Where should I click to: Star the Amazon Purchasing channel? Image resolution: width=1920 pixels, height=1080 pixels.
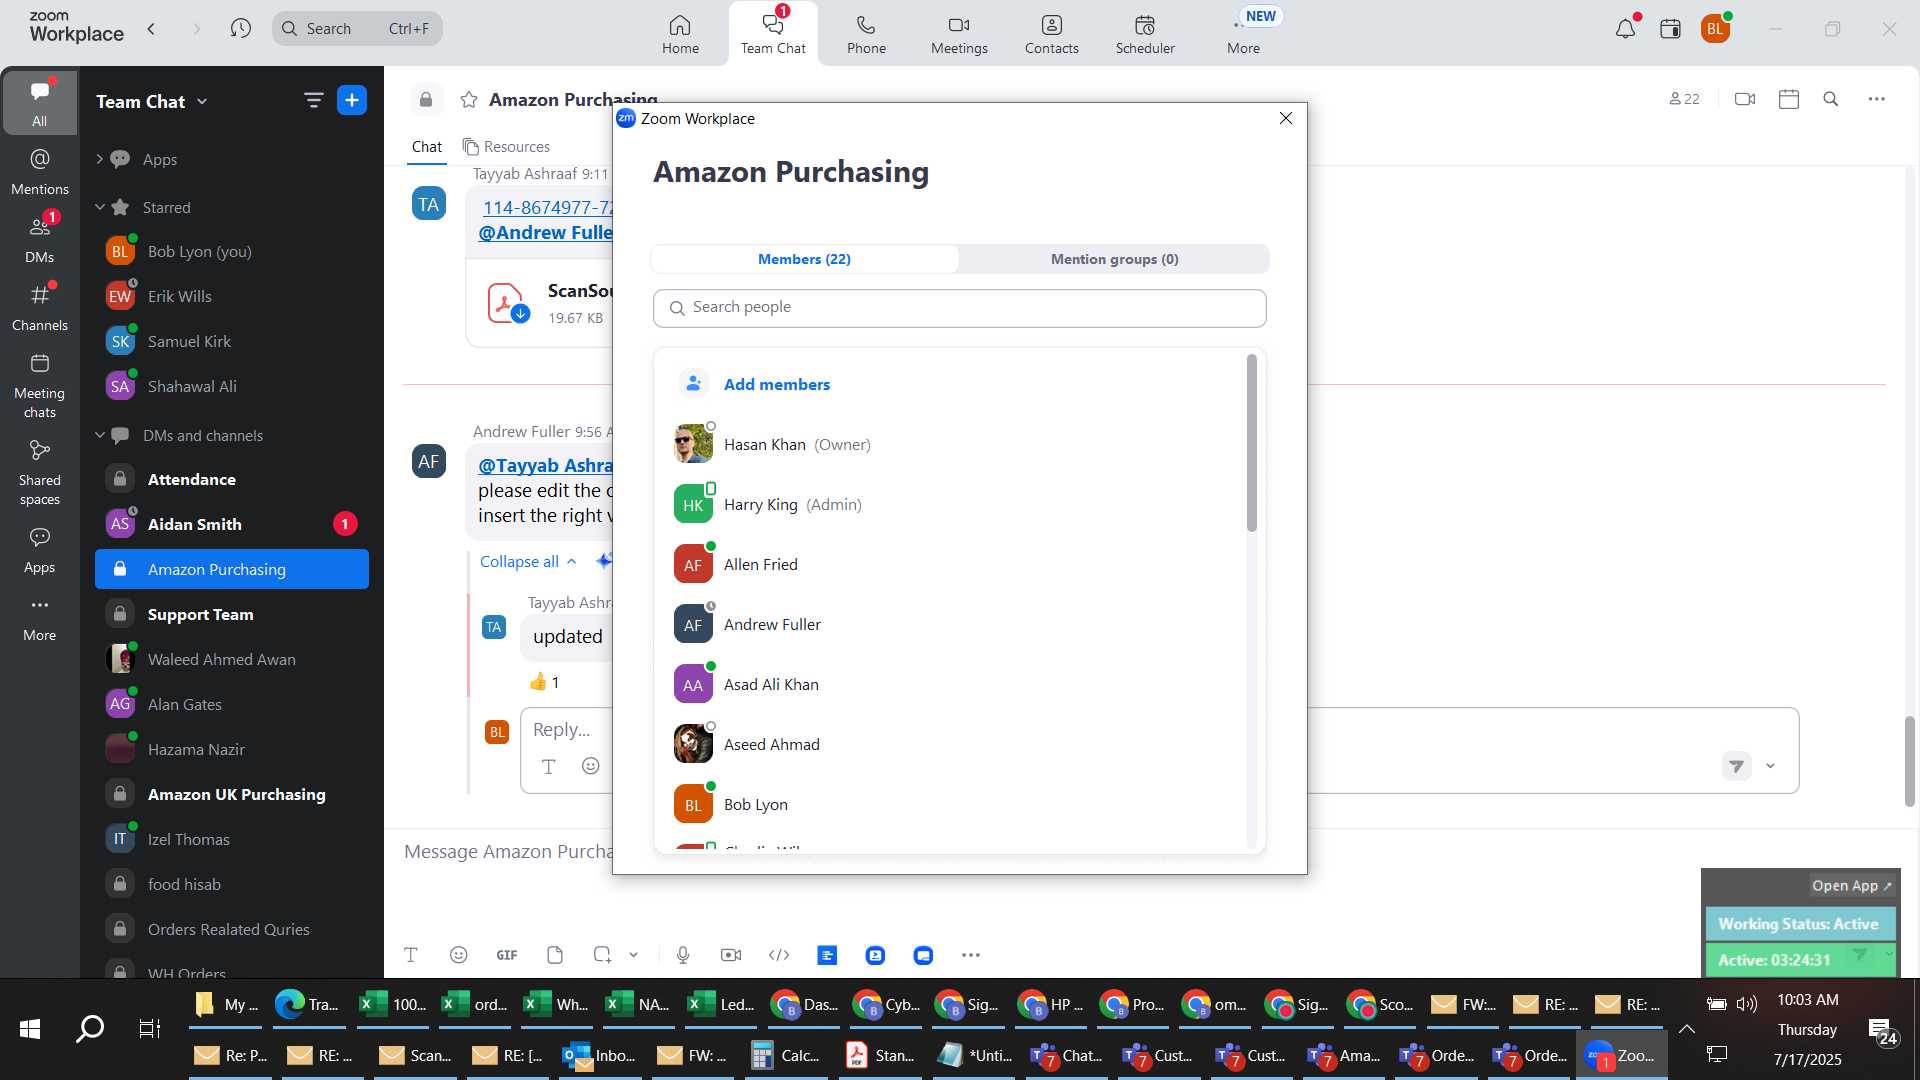coord(469,99)
